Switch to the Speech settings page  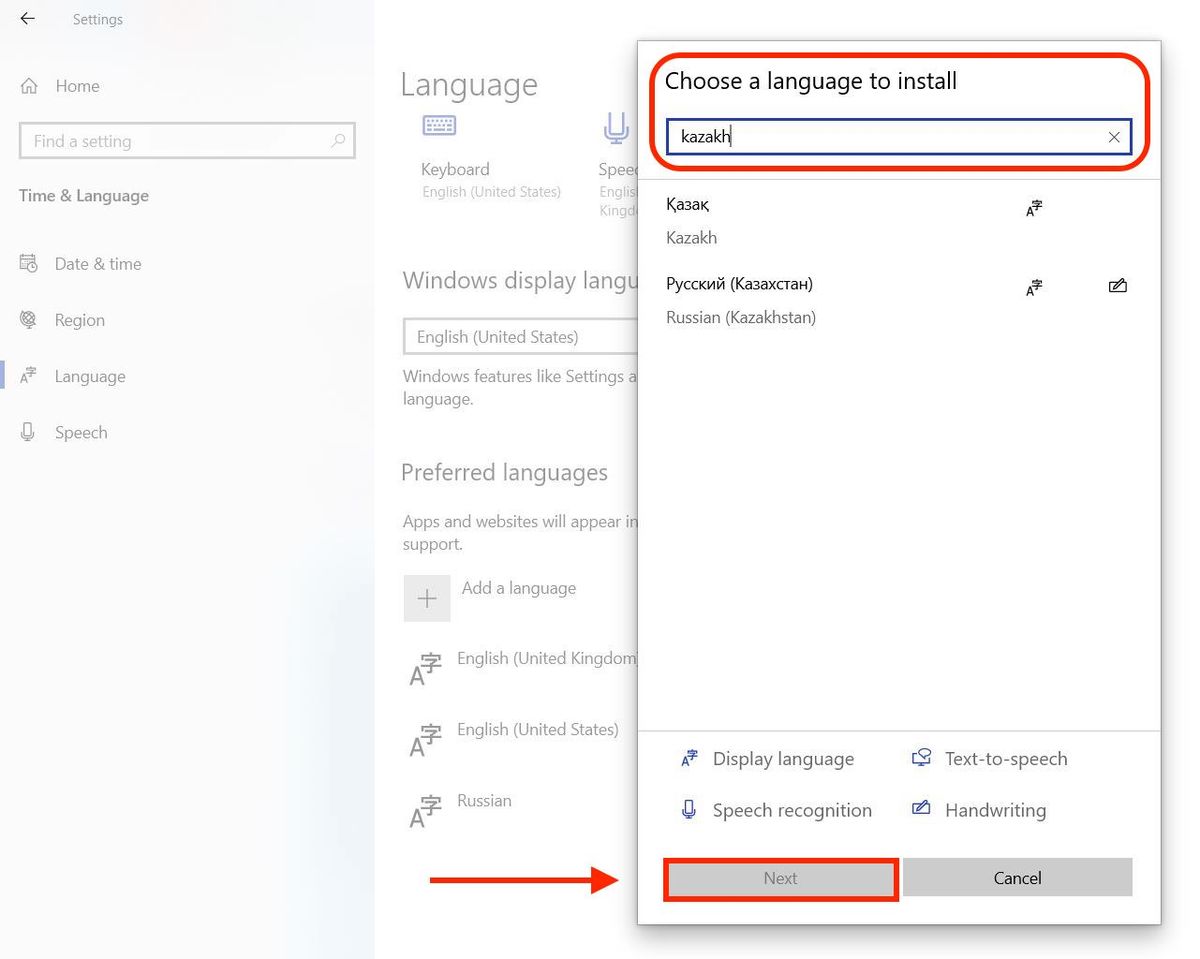81,431
